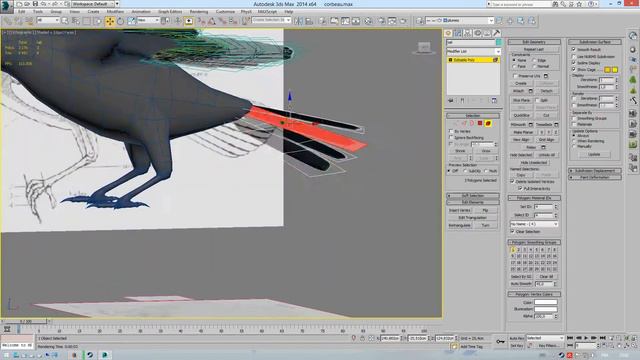640x360 pixels.
Task: Open the Display command panel tab
Action: pos(487,33)
